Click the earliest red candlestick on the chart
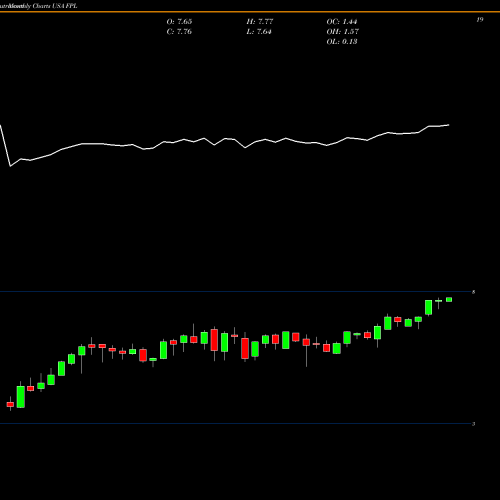500x500 pixels. (10, 404)
